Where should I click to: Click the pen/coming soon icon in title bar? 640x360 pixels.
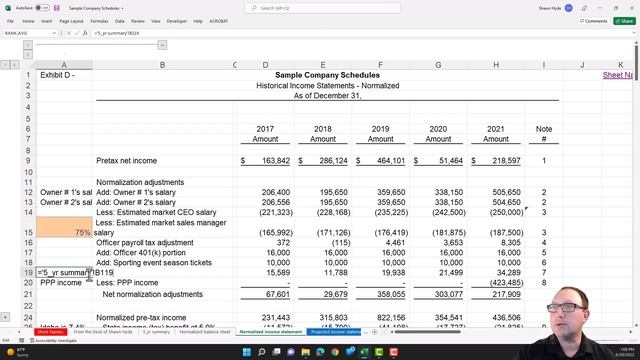click(584, 8)
